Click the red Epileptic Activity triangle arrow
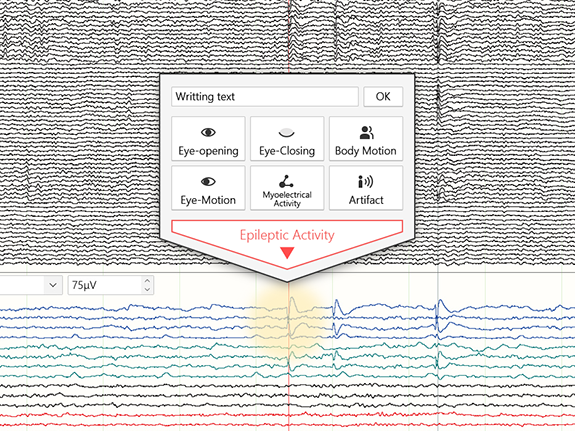This screenshot has width=575, height=431. (287, 253)
